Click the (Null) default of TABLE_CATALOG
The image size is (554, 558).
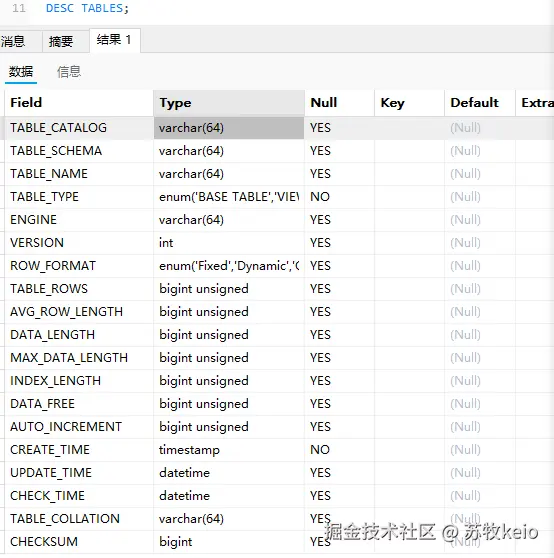[480, 128]
